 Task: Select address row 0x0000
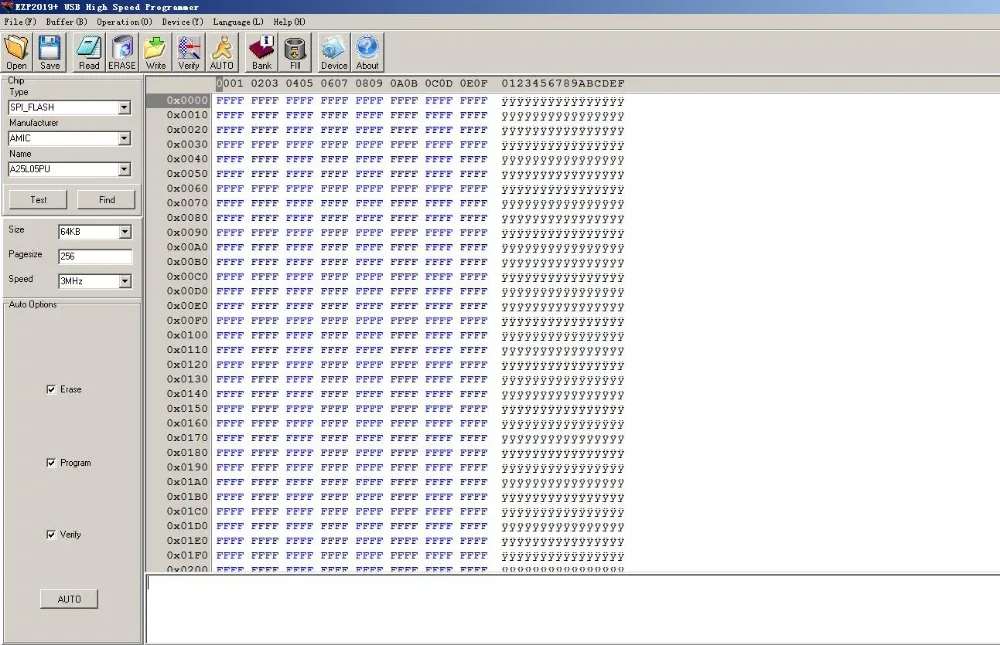[x=187, y=101]
